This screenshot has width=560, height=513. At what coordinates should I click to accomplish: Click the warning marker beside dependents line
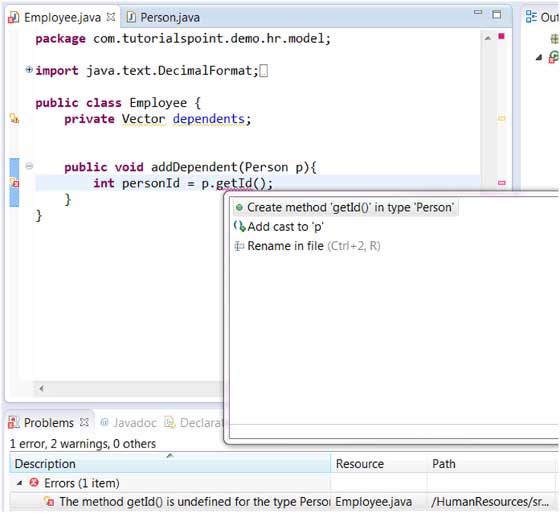(14, 118)
